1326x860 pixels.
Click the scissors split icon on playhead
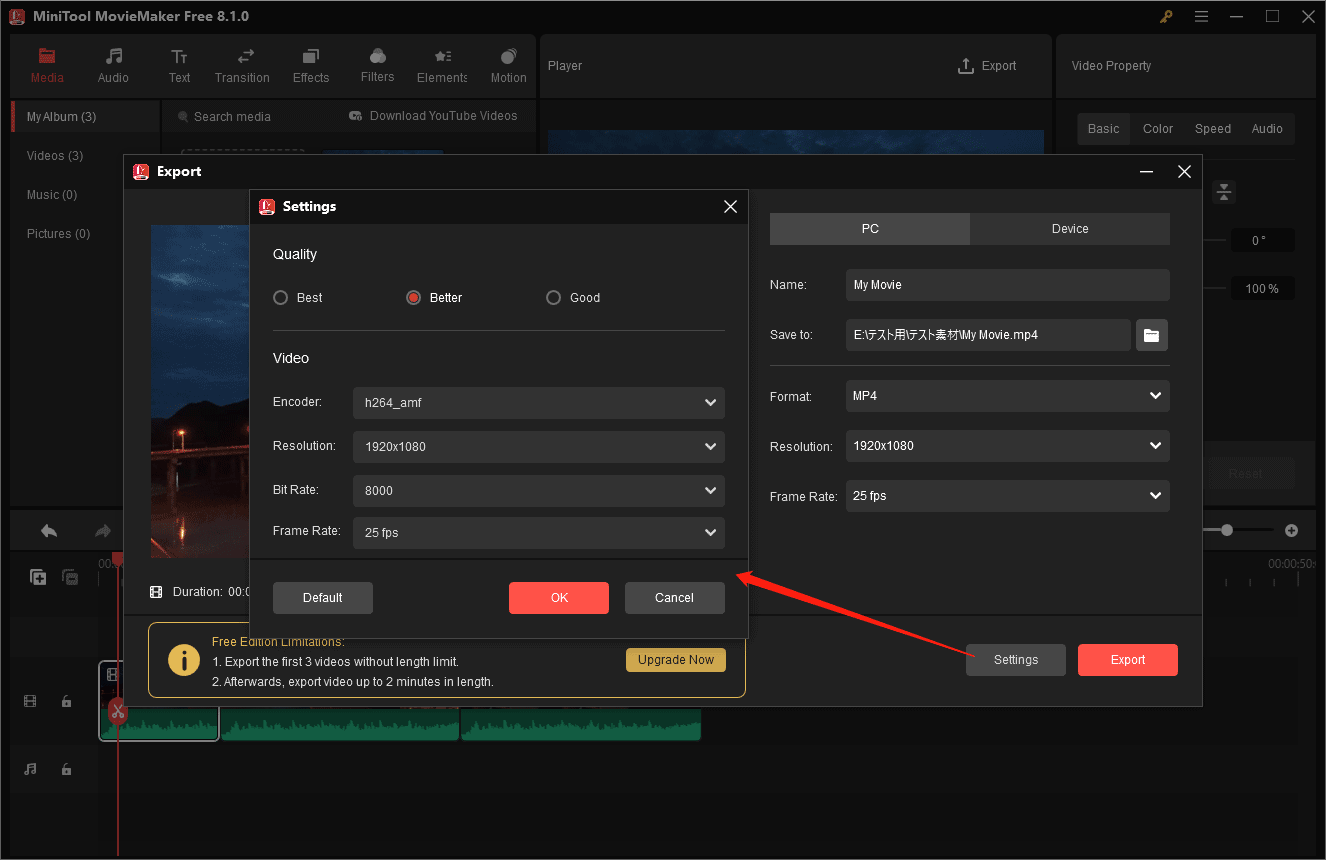coord(118,712)
